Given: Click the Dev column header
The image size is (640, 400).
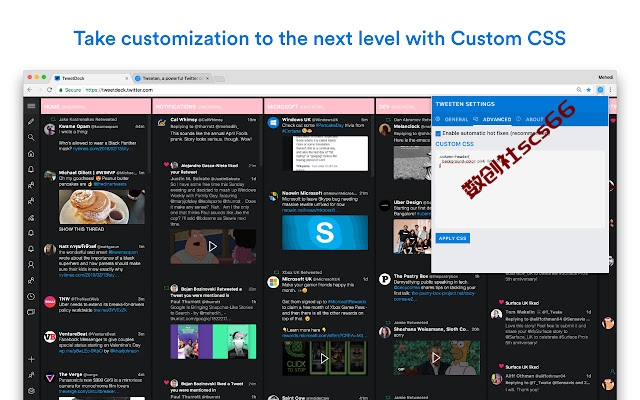Looking at the screenshot, I should pyautogui.click(x=403, y=106).
